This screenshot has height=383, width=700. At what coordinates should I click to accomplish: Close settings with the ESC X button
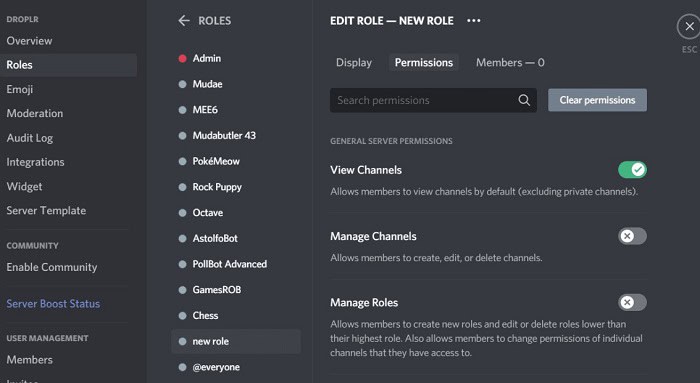pos(689,27)
